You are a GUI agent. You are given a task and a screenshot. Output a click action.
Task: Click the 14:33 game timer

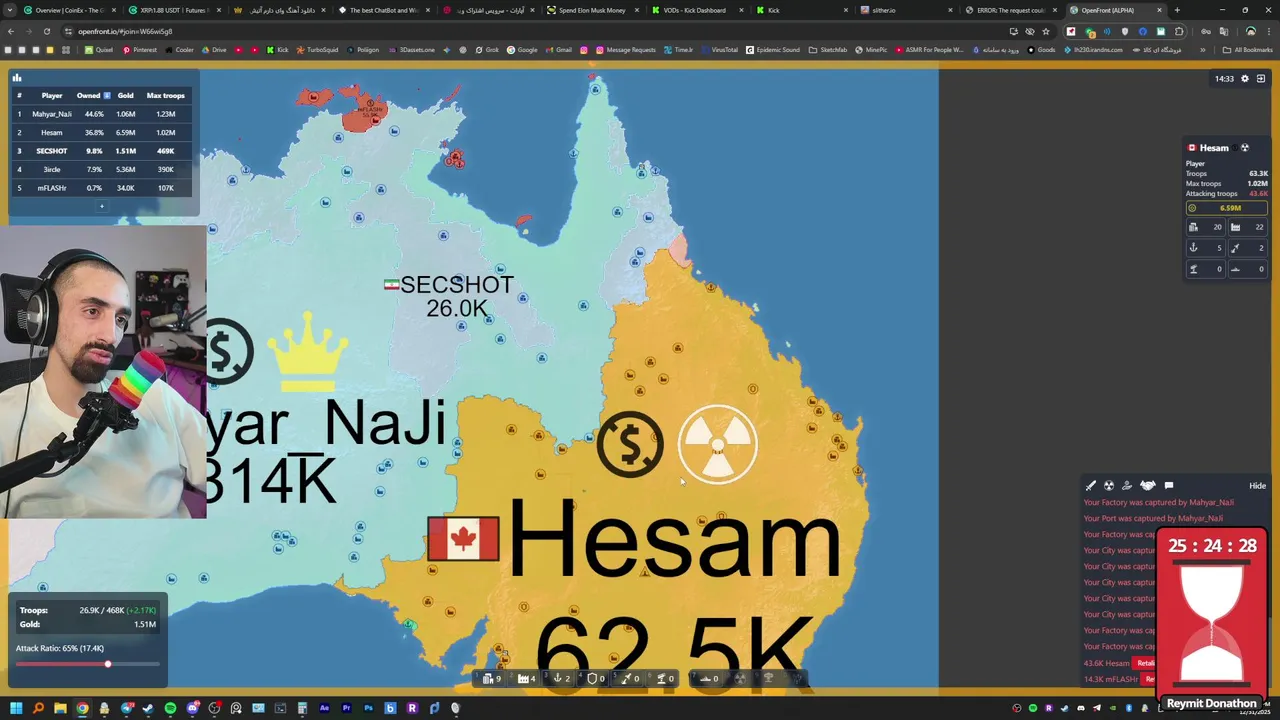tap(1224, 78)
